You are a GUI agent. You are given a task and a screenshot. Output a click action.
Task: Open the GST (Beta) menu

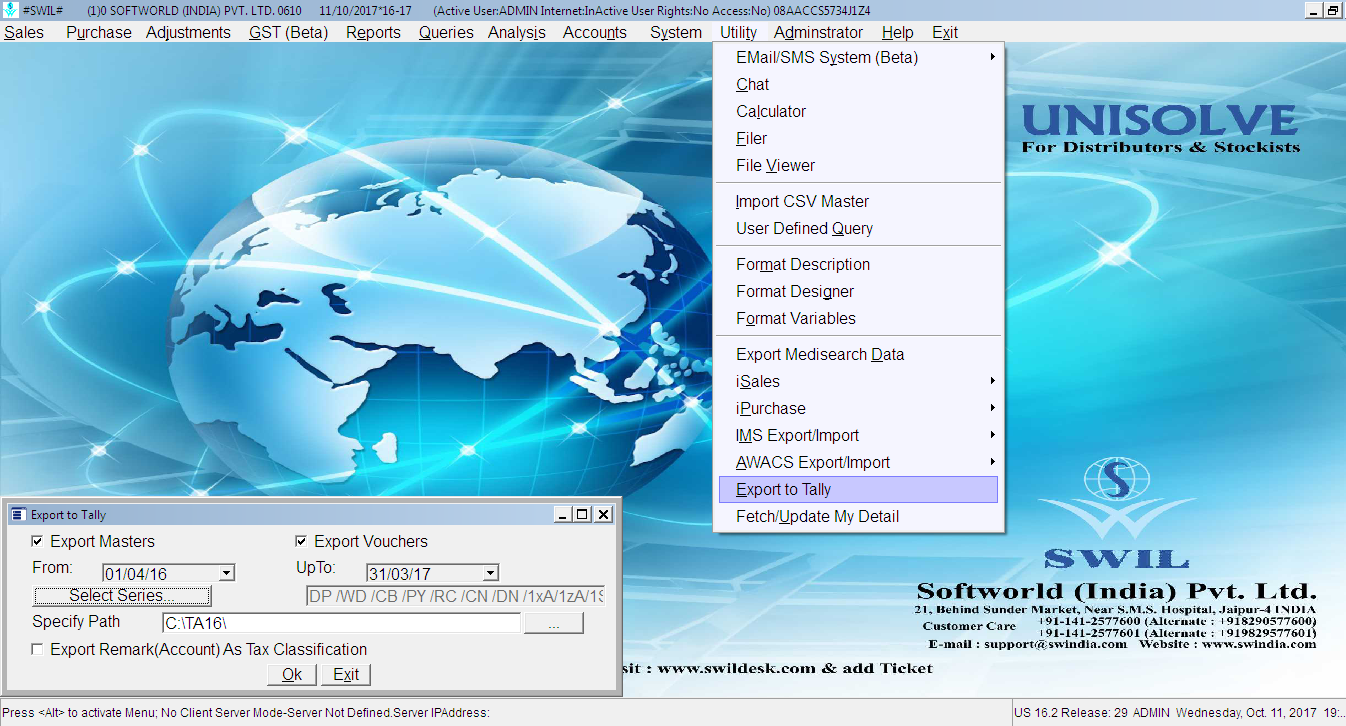288,32
